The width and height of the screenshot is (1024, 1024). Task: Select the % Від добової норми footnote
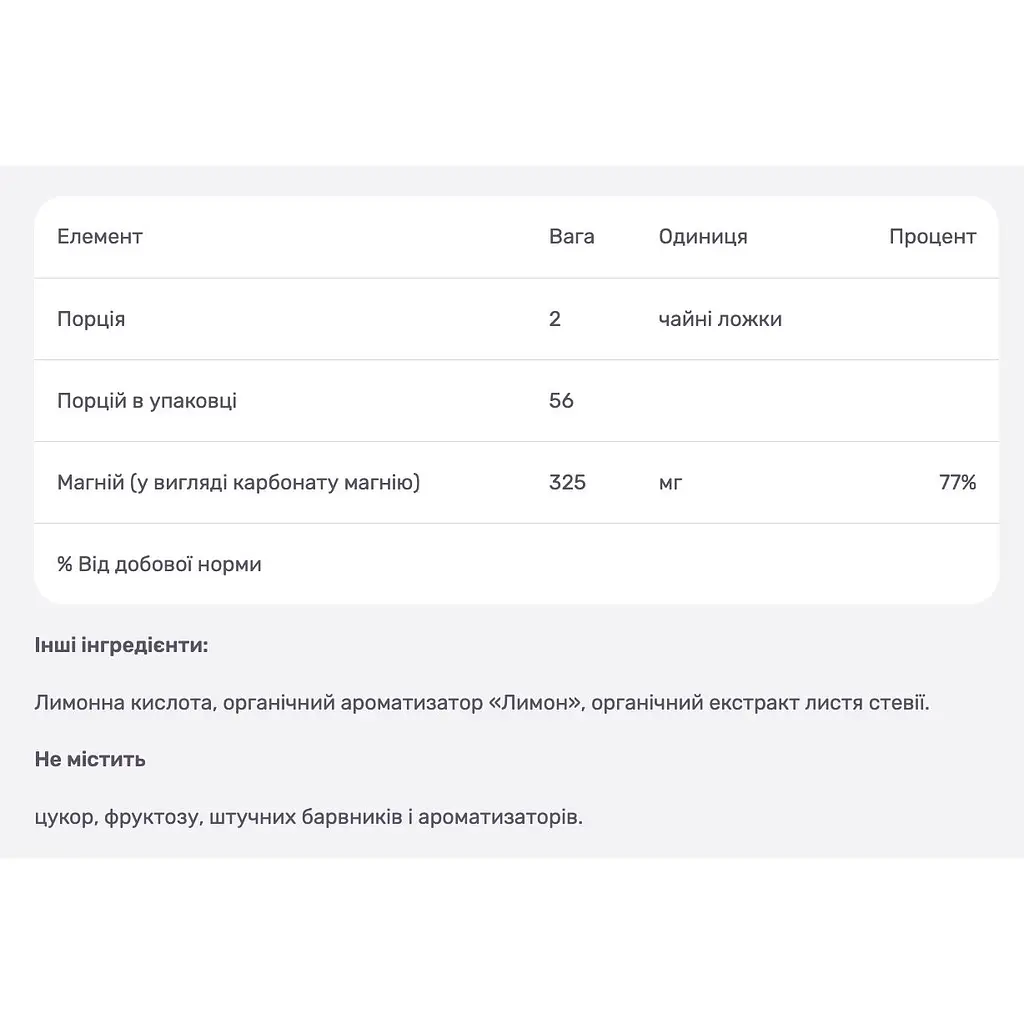click(159, 564)
